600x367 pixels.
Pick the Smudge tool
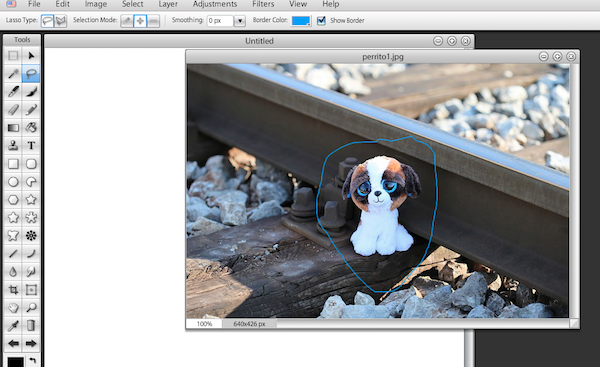31,272
